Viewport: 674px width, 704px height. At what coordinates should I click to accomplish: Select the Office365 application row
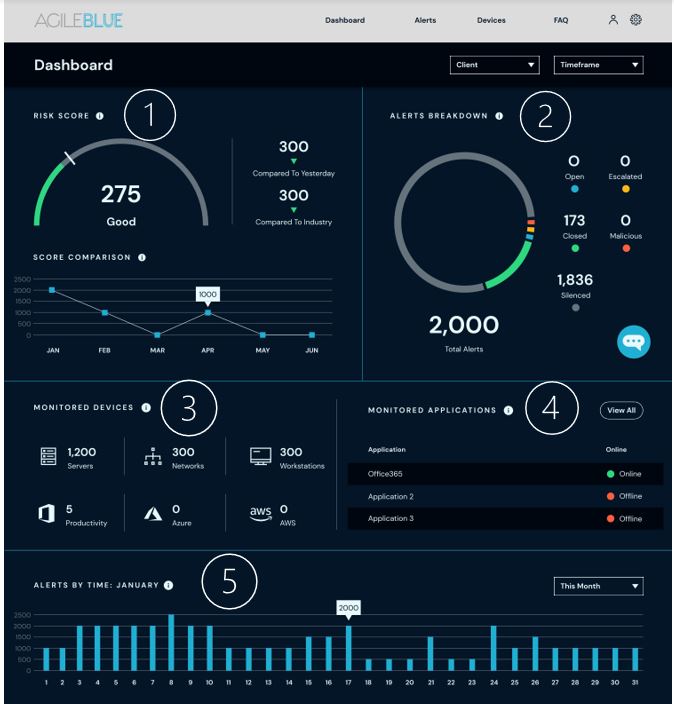tap(506, 474)
